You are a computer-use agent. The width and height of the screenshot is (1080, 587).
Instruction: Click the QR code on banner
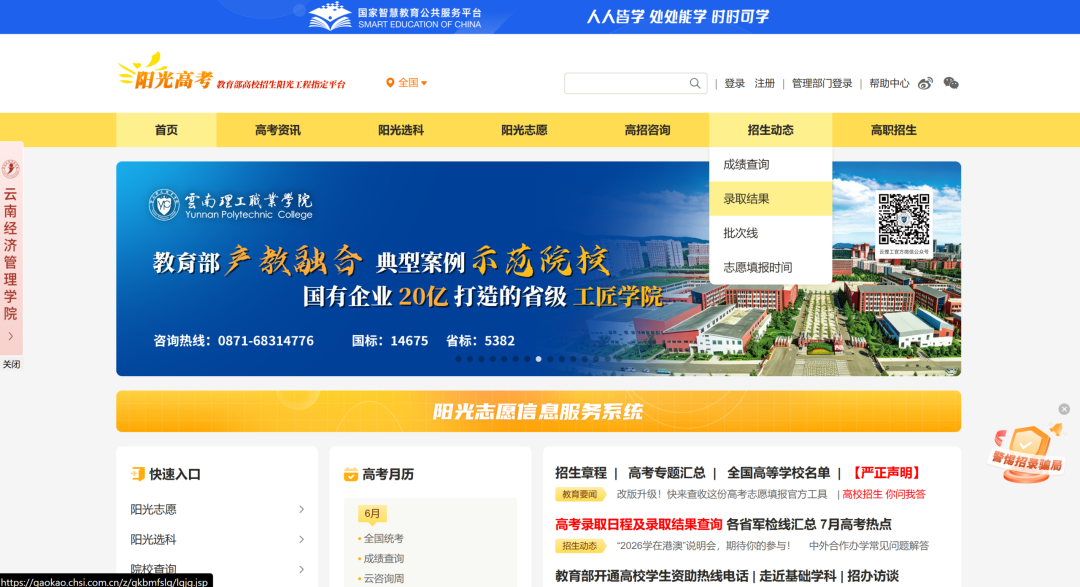coord(904,220)
